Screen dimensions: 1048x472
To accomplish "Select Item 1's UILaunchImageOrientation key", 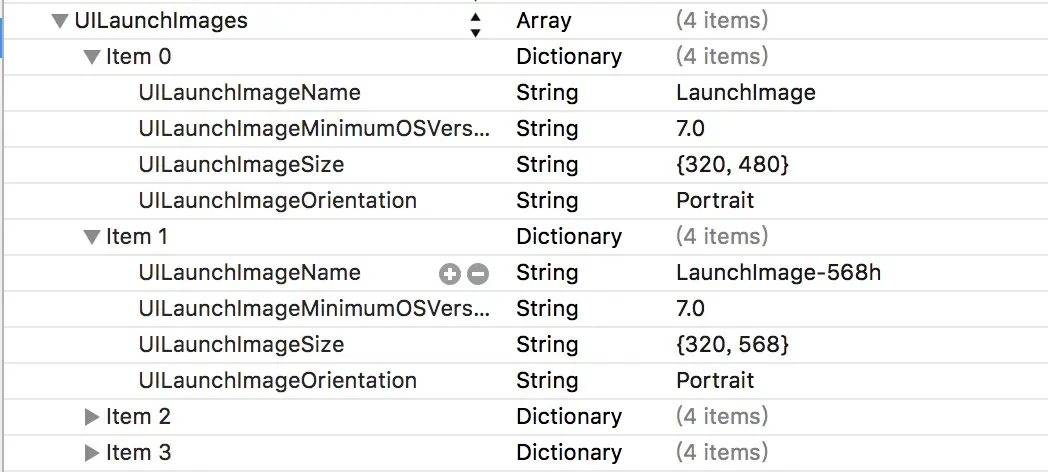I will coord(278,381).
